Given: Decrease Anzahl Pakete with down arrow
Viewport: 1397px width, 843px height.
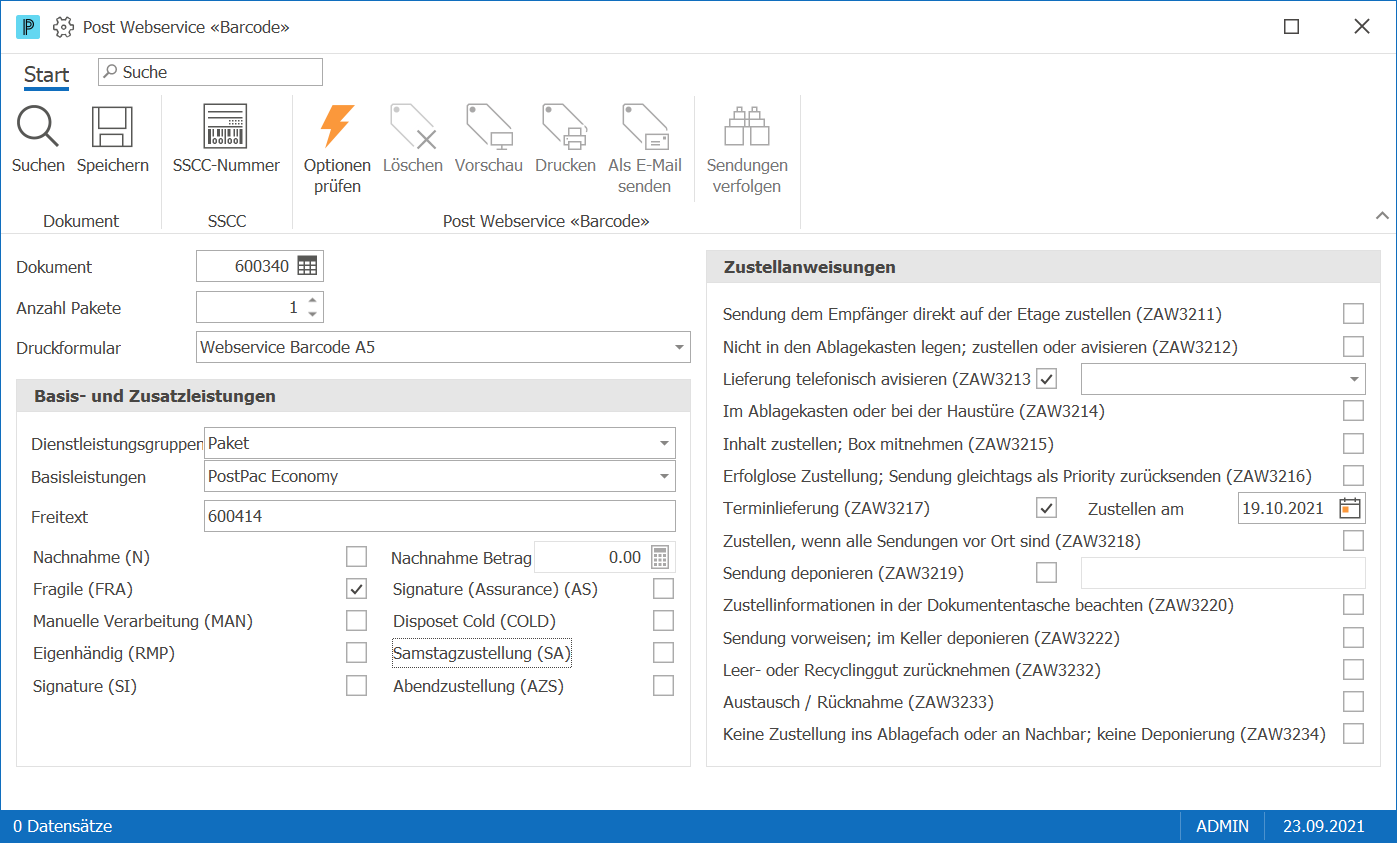Looking at the screenshot, I should (x=313, y=313).
